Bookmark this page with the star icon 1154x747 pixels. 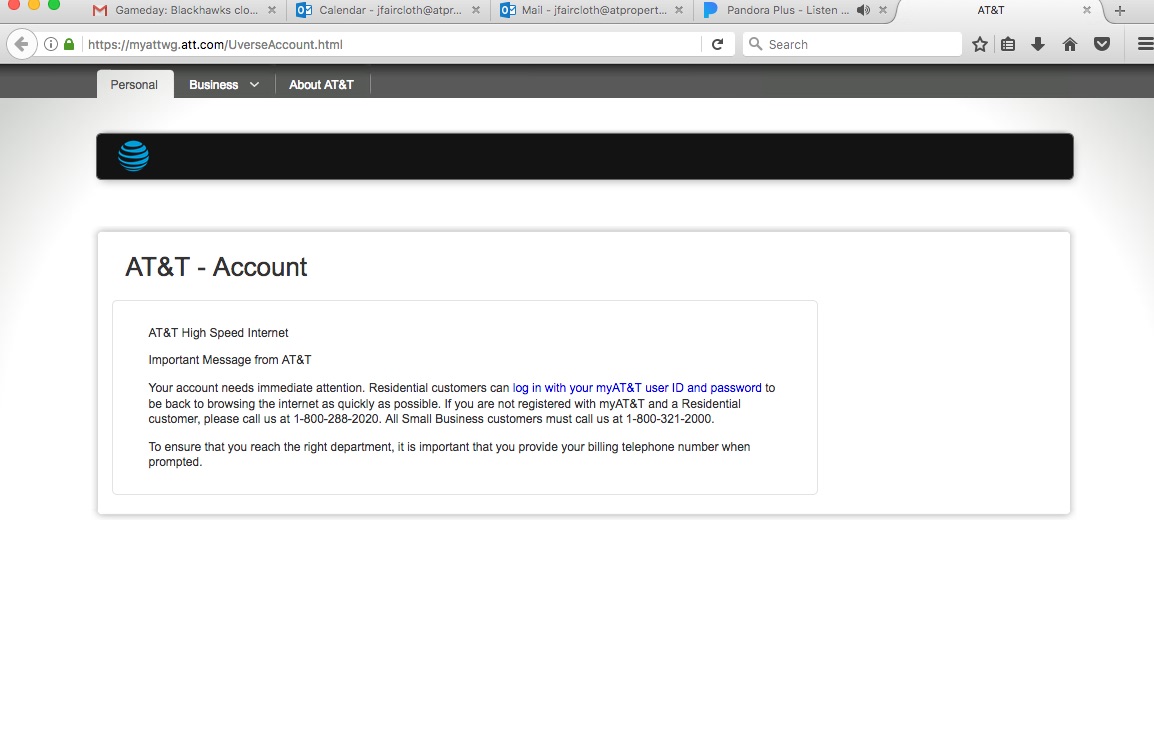tap(980, 44)
